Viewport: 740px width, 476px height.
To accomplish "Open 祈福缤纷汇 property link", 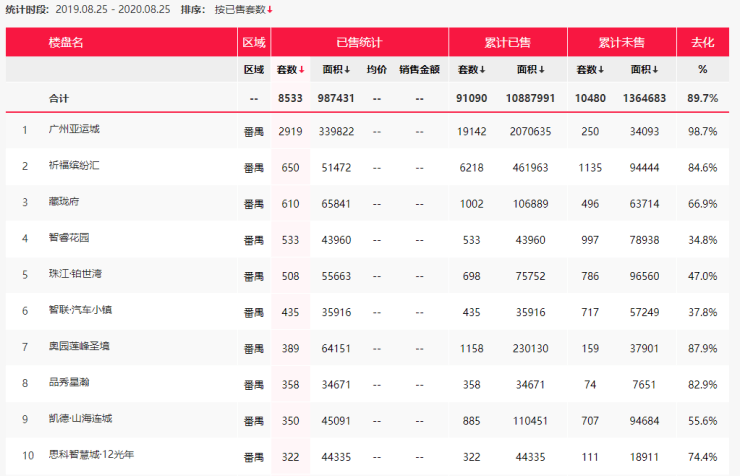I will coord(74,165).
